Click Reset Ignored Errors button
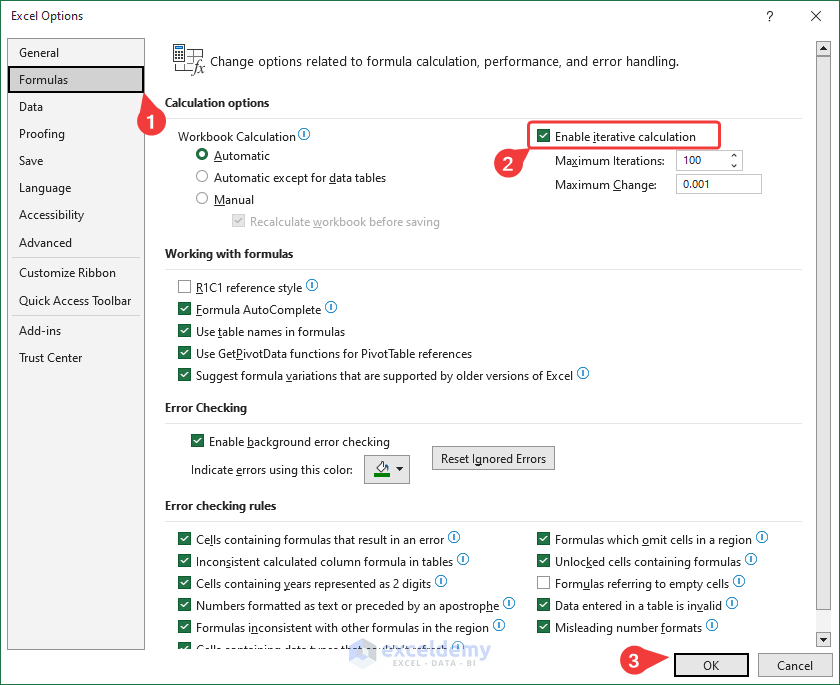The height and width of the screenshot is (685, 840). pyautogui.click(x=493, y=458)
